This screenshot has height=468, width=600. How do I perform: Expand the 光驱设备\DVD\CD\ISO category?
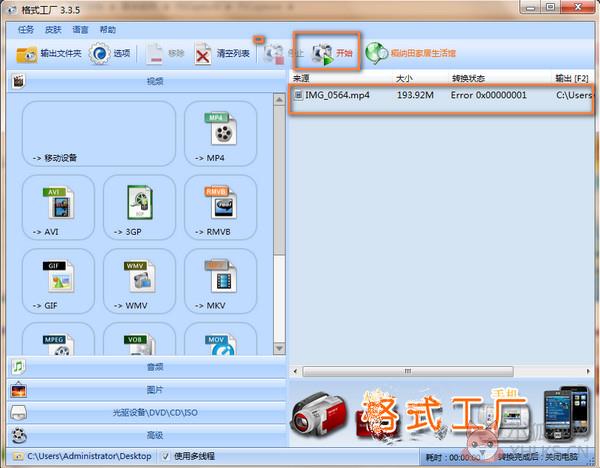[147, 413]
